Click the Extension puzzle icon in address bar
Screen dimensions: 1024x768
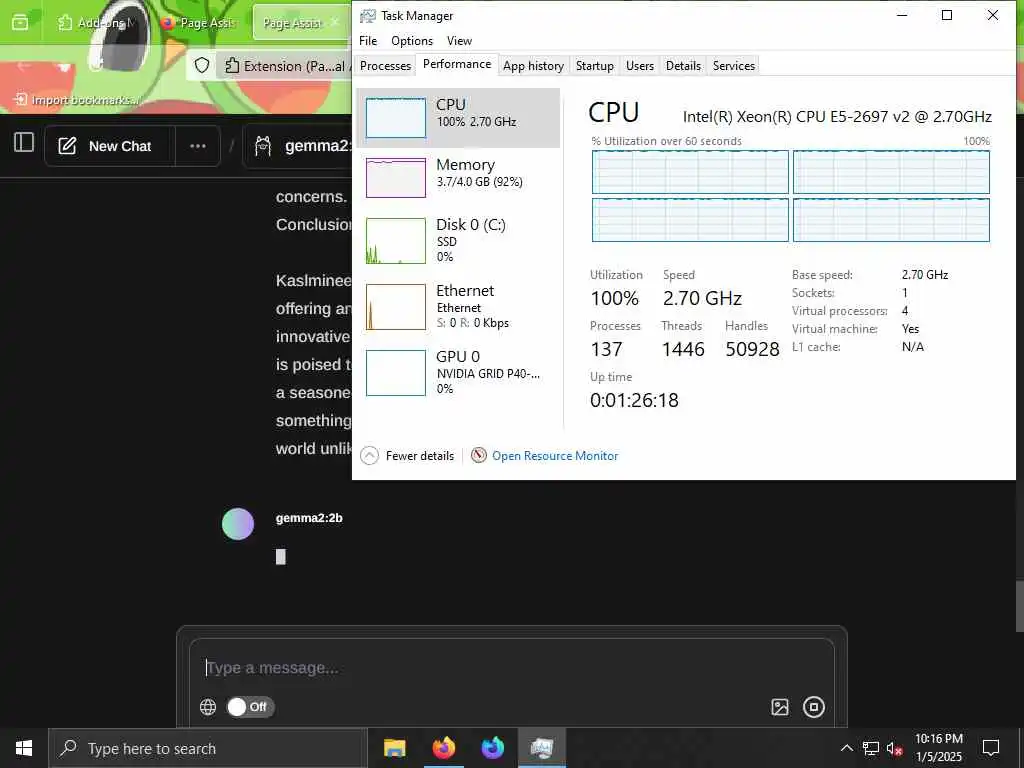pyautogui.click(x=232, y=65)
